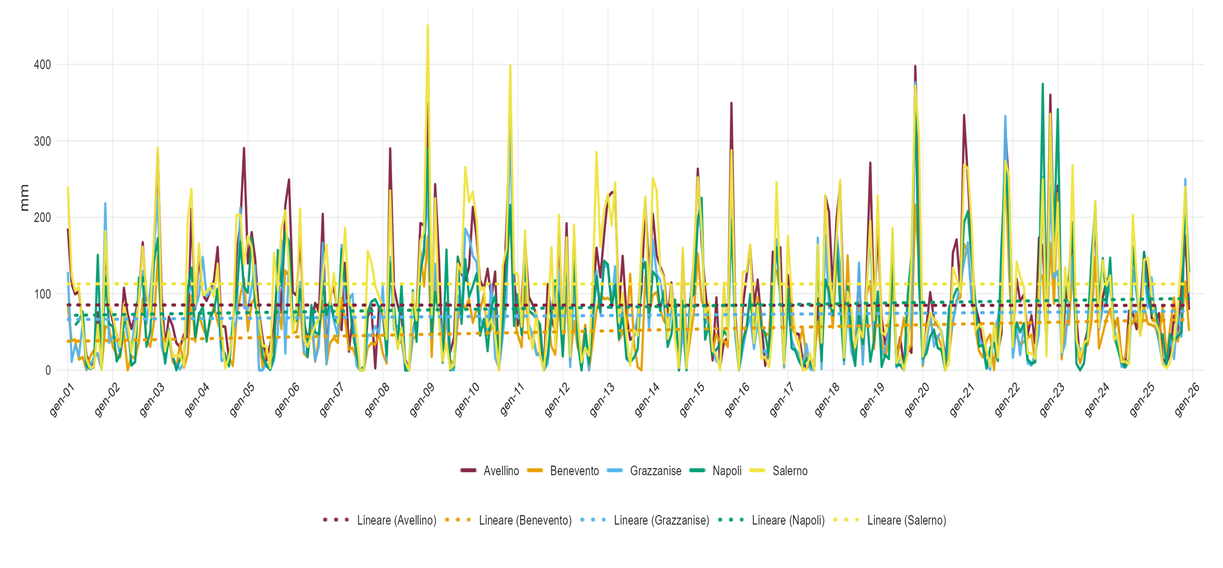Screen dimensions: 1223x568
Task: Toggle the Lineare (Avellino) trendline legend entry
Action: click(x=380, y=520)
